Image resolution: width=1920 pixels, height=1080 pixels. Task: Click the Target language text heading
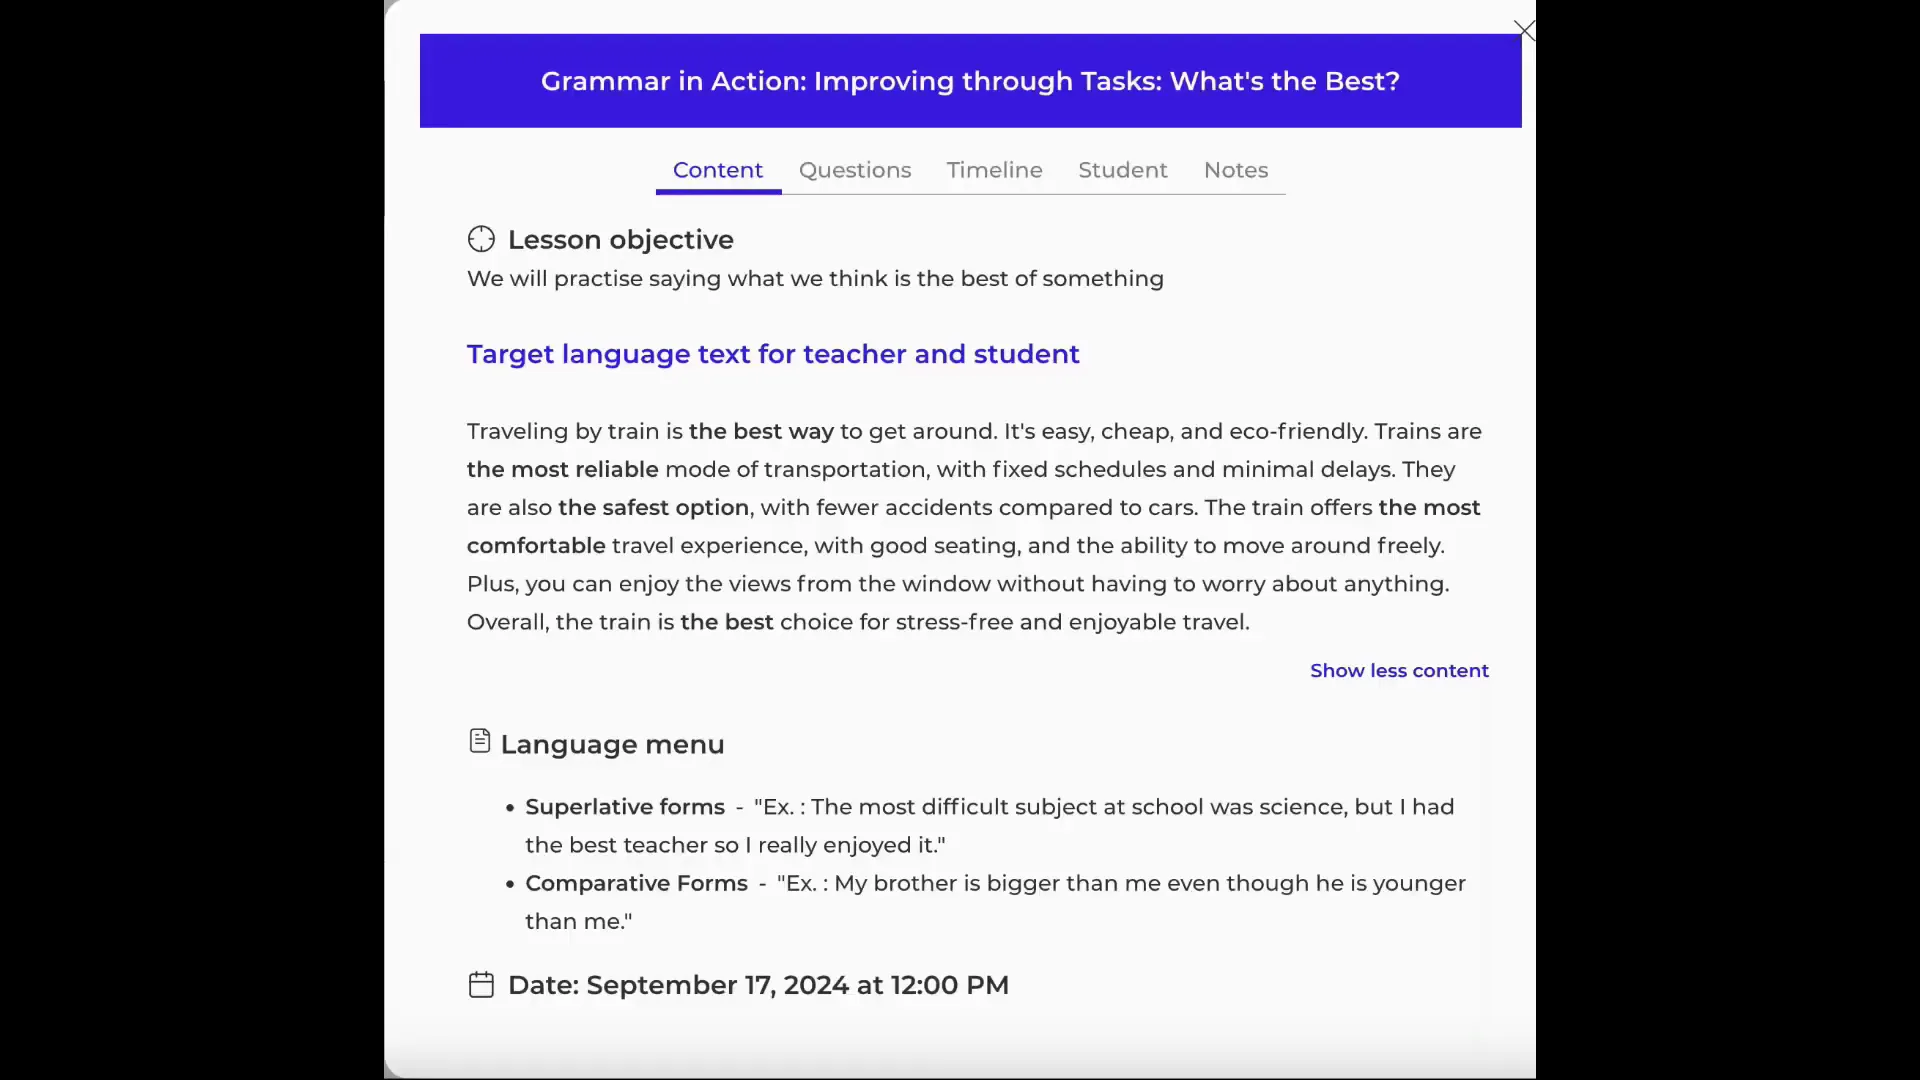tap(772, 354)
